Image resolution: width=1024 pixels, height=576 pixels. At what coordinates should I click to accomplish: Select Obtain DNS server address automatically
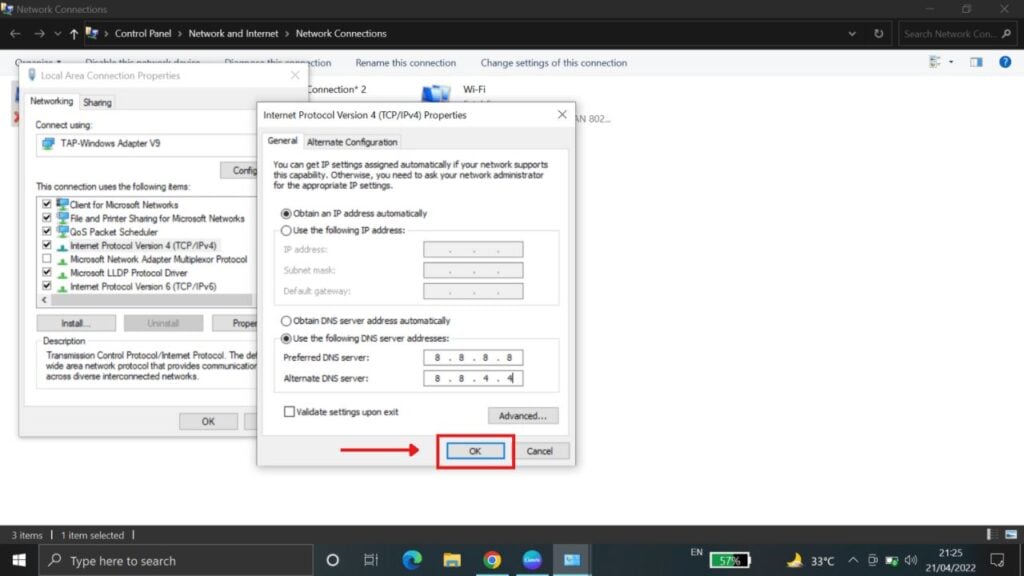tap(286, 321)
